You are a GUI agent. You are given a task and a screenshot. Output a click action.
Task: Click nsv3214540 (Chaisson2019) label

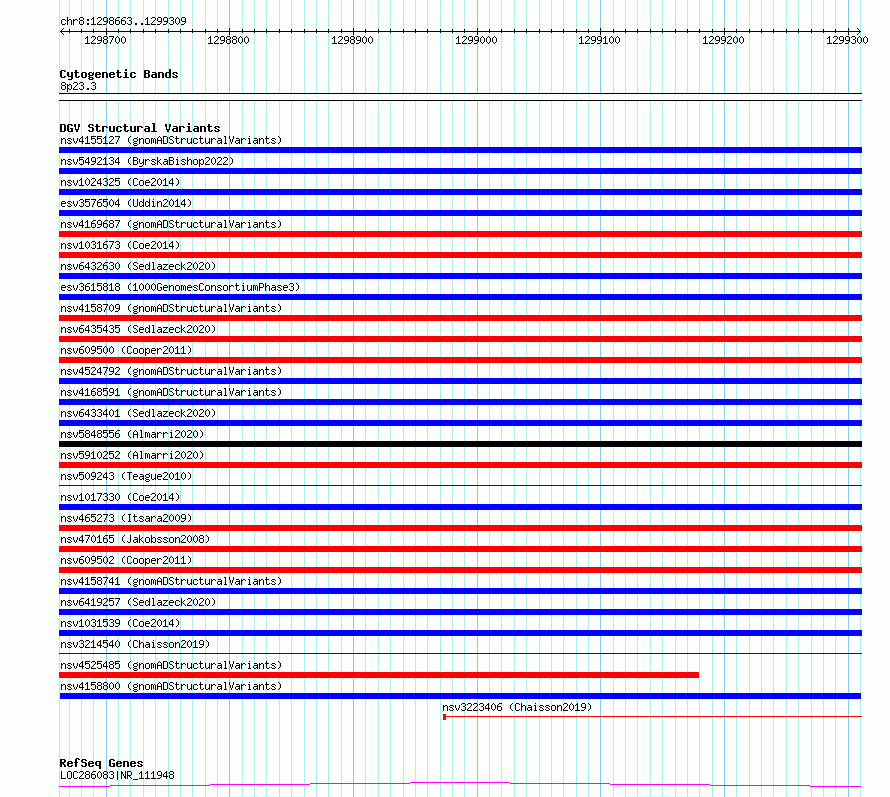(135, 644)
